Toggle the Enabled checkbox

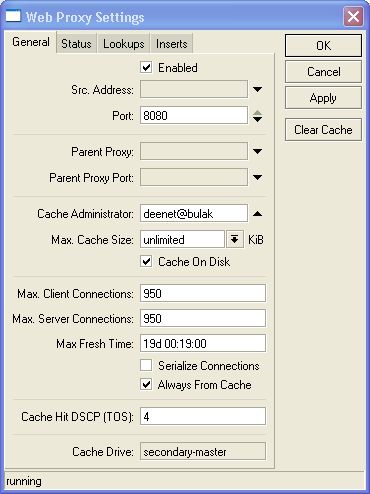(x=146, y=68)
